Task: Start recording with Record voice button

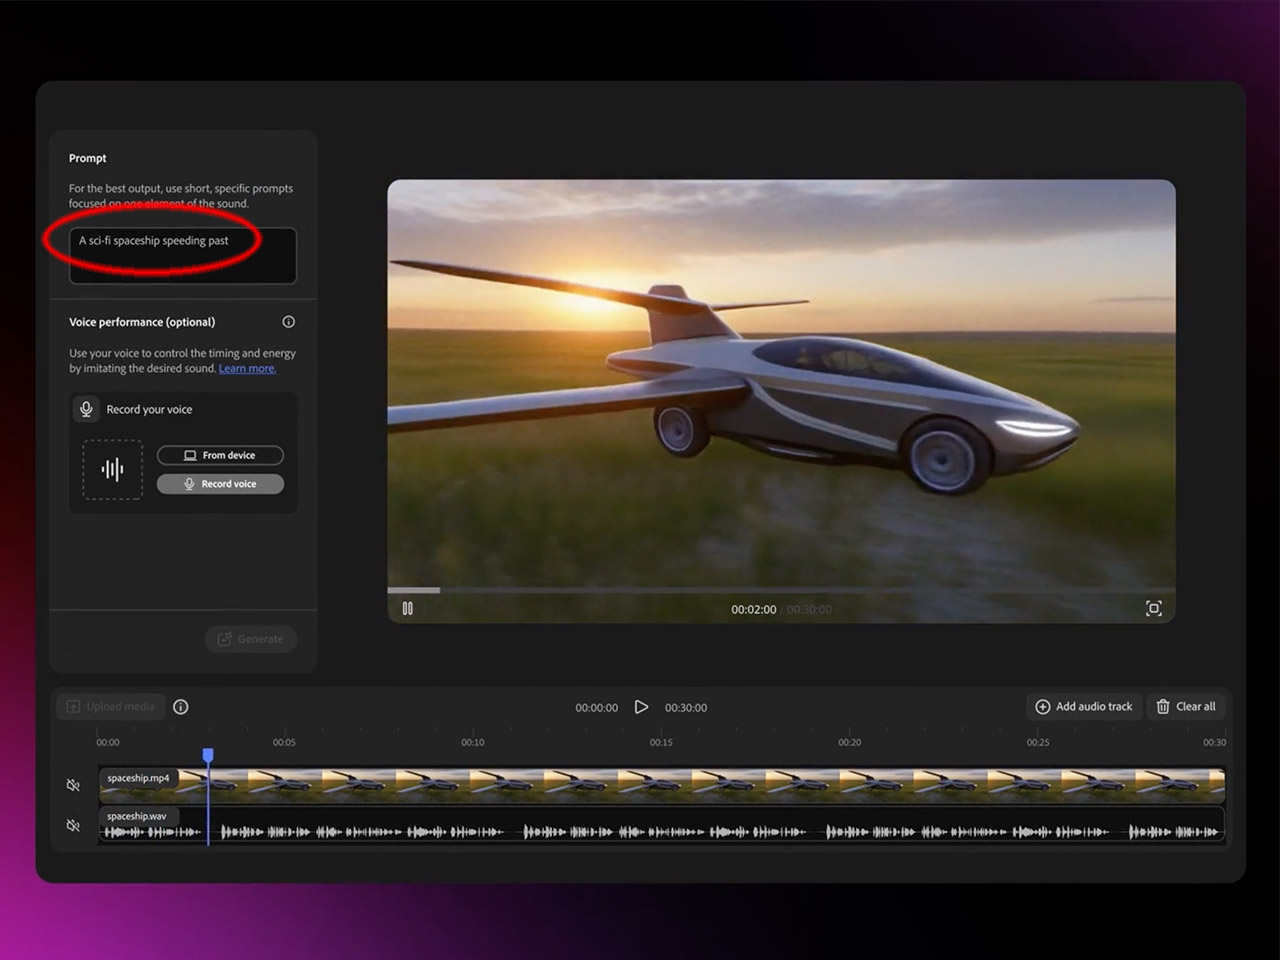Action: click(x=220, y=484)
